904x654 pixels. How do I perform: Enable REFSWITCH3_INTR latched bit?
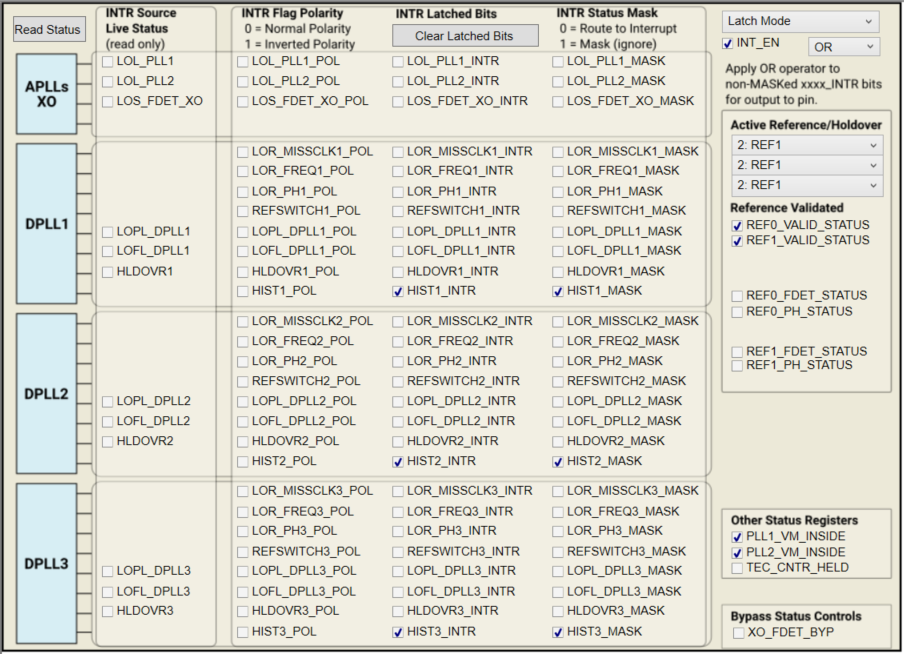(398, 551)
